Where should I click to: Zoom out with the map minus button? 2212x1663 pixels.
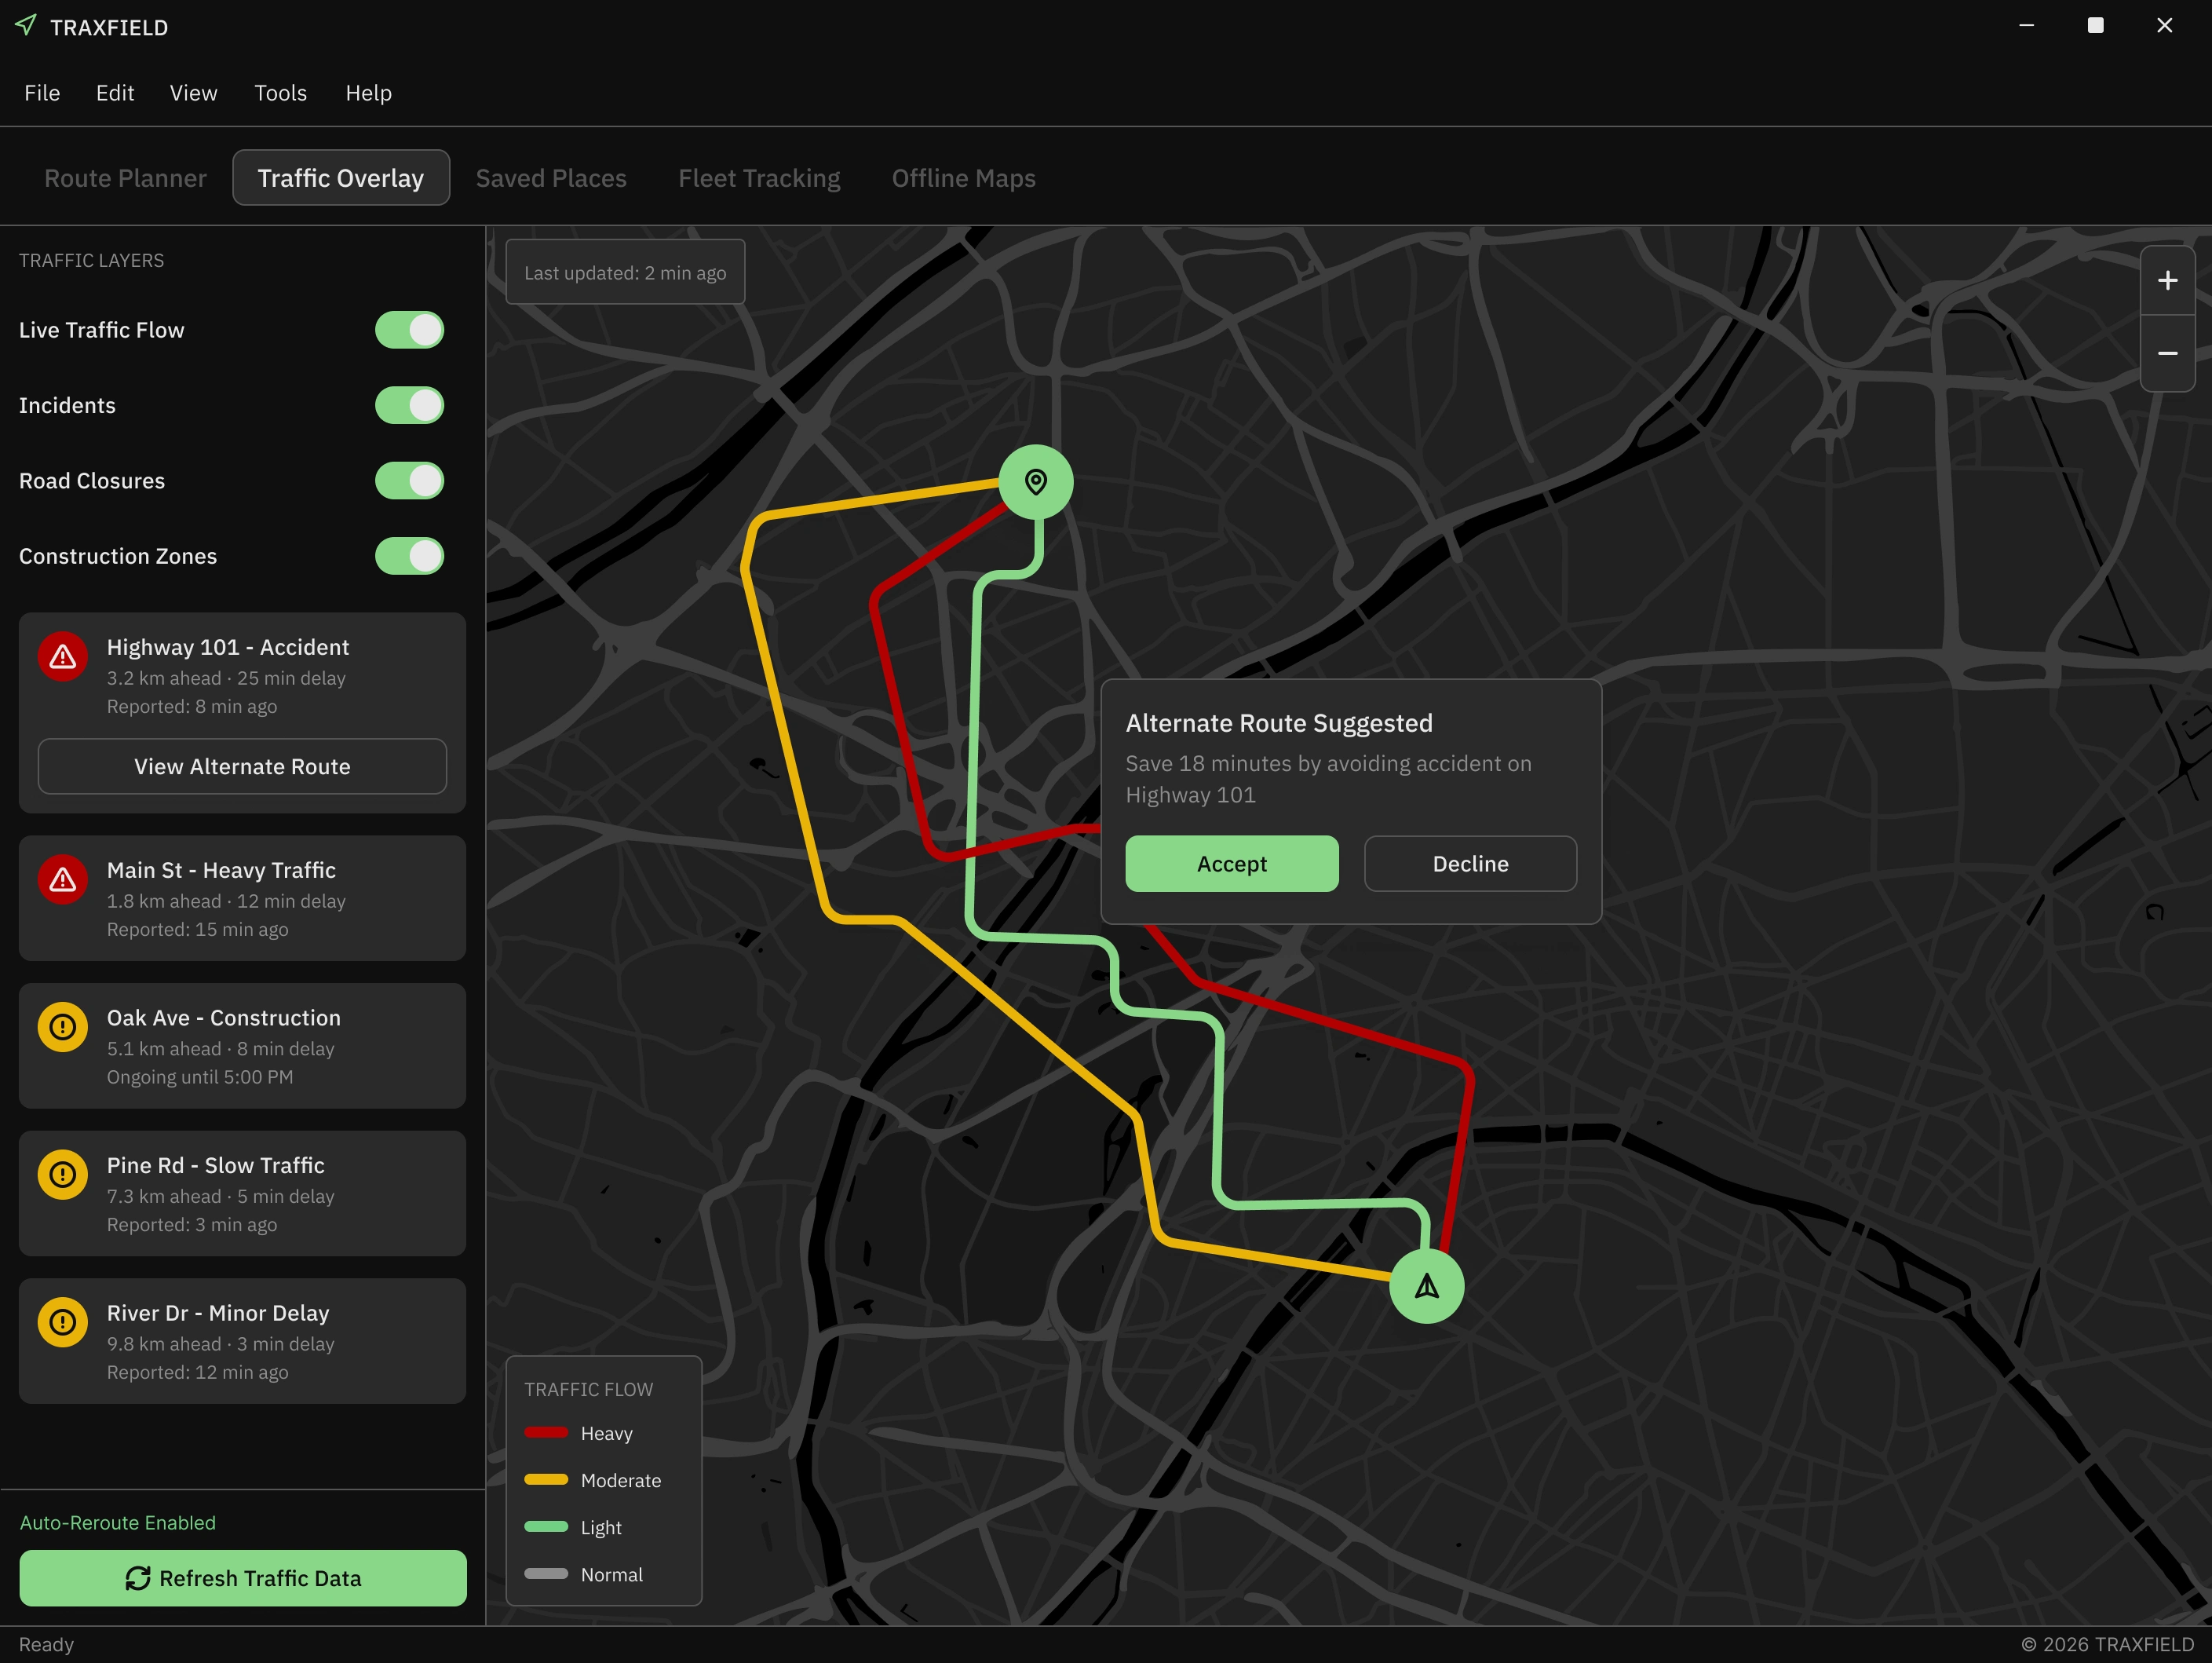coord(2167,354)
